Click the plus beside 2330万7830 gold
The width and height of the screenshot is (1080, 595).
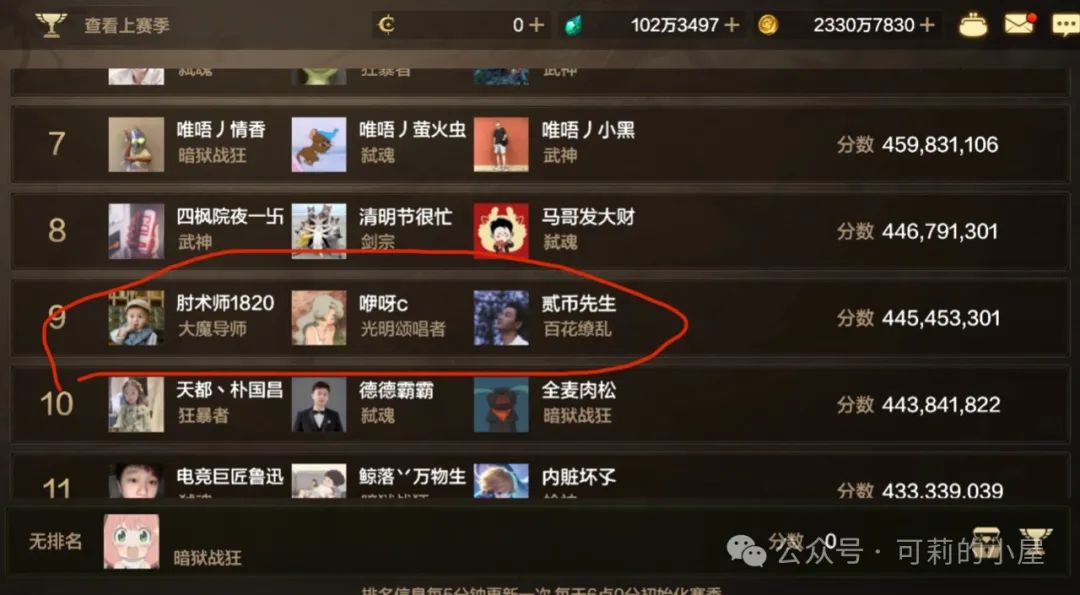tap(927, 25)
